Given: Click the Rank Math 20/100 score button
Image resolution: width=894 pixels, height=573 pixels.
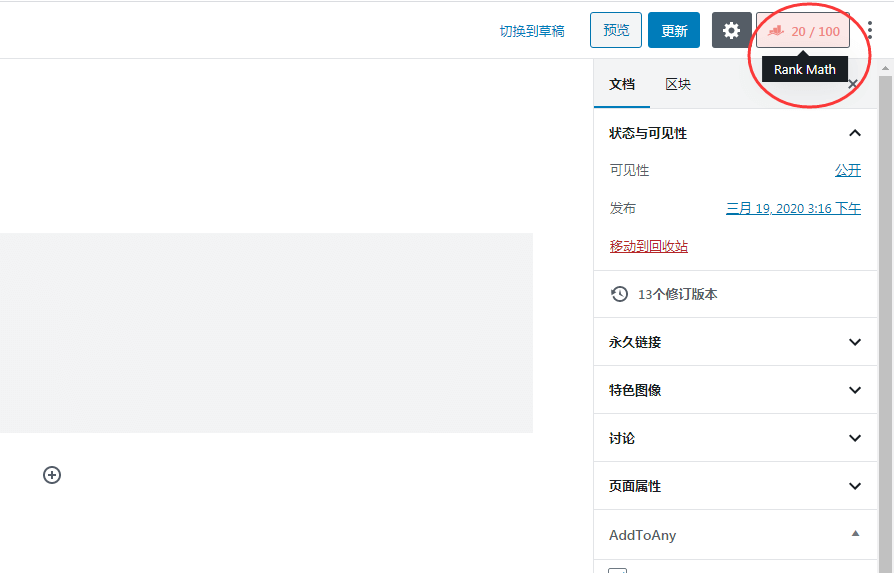Looking at the screenshot, I should [x=803, y=31].
